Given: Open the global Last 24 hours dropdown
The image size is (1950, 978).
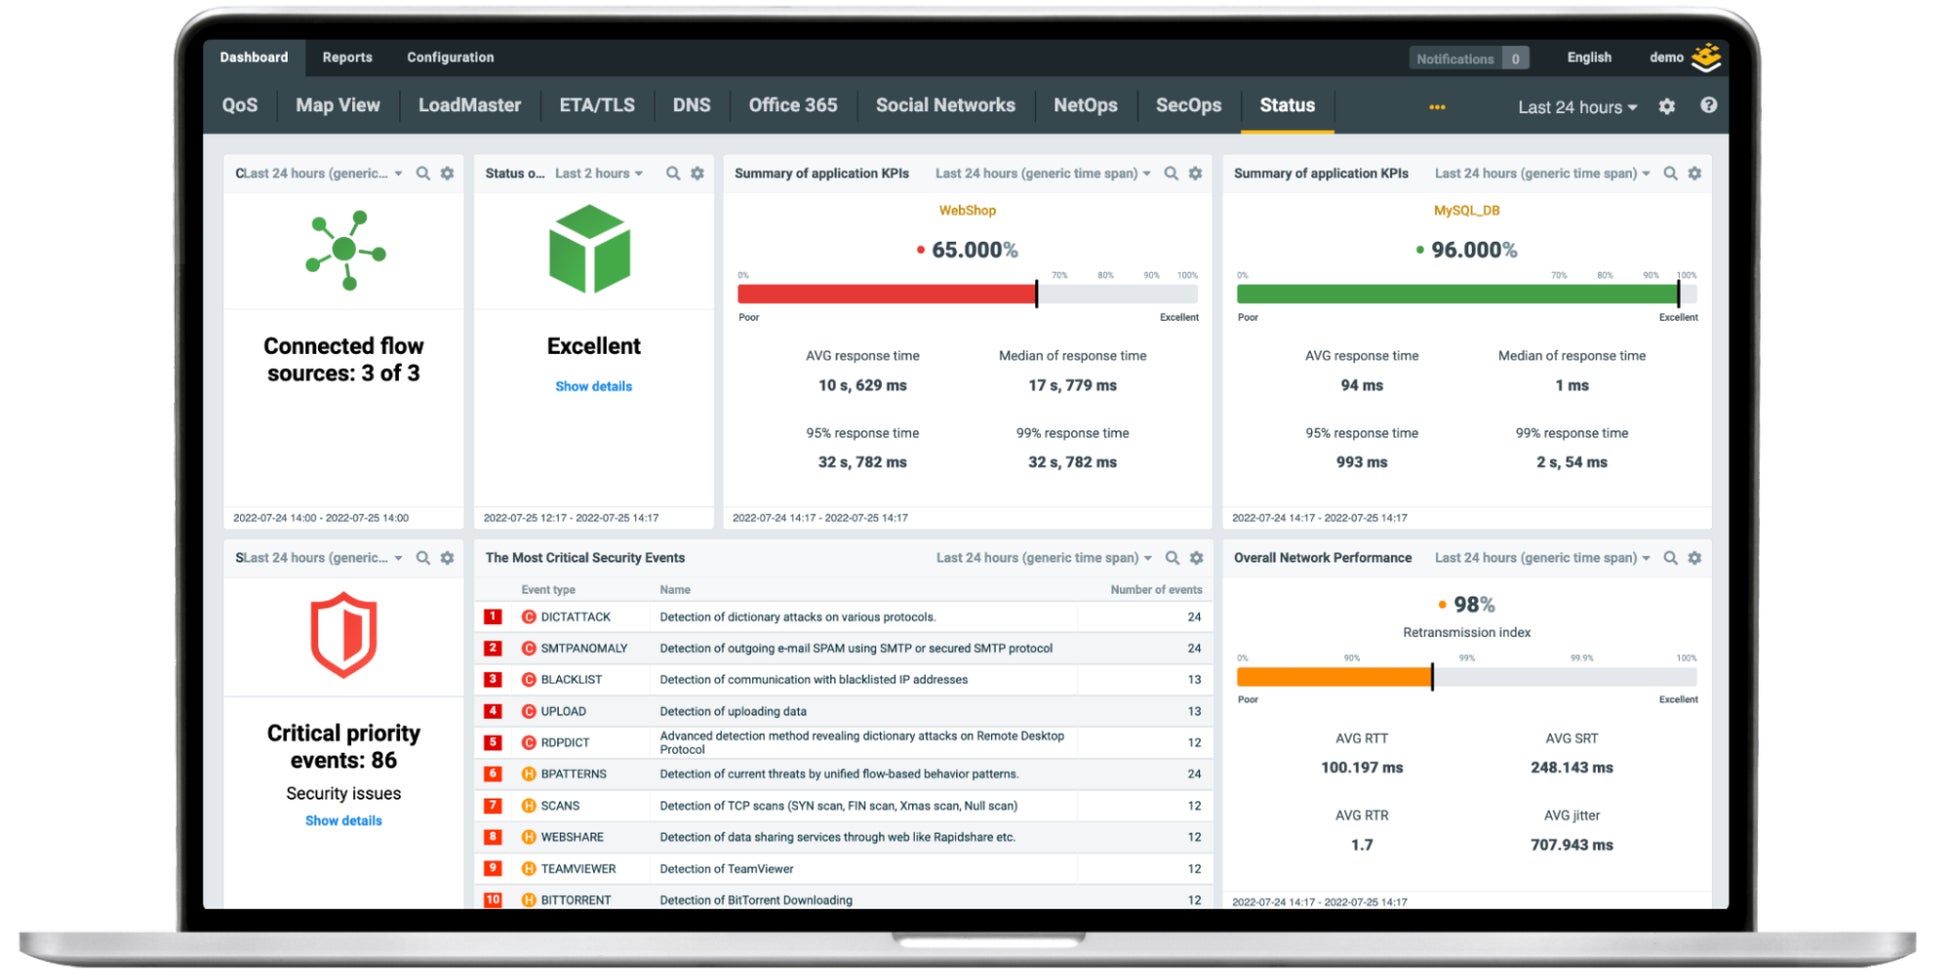Looking at the screenshot, I should [1577, 107].
